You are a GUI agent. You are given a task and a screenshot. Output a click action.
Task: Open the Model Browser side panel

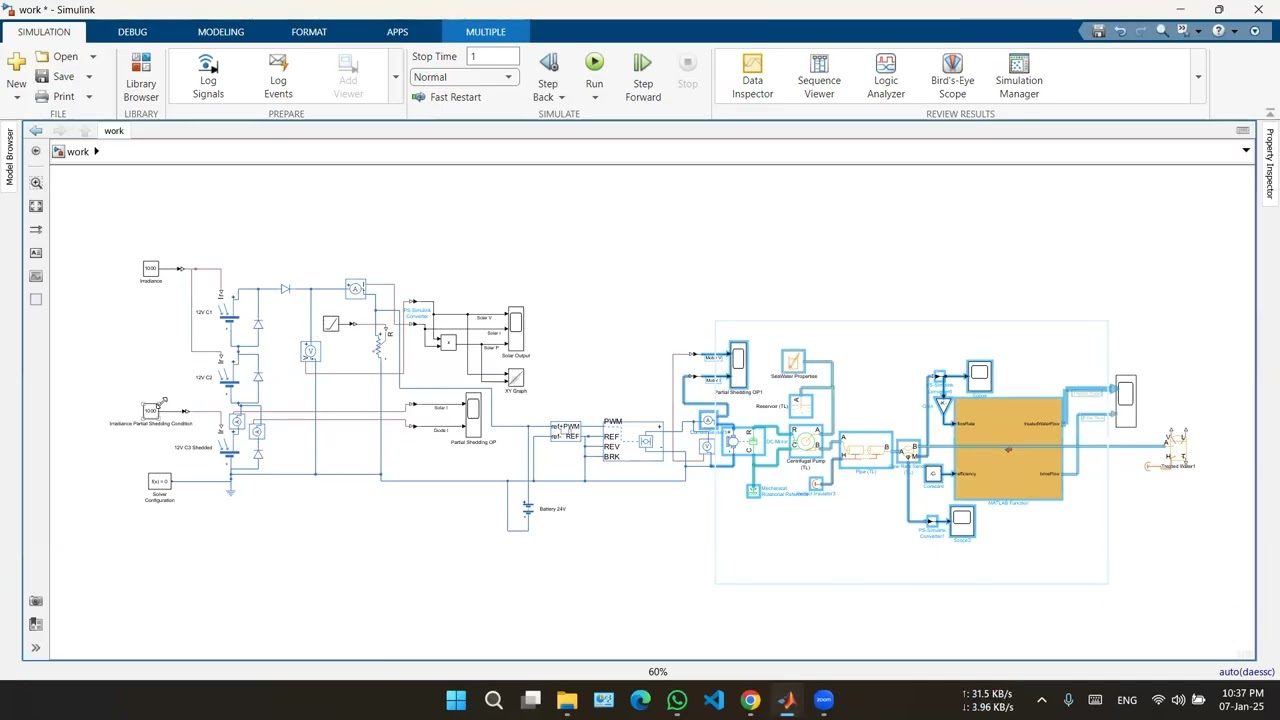10,157
